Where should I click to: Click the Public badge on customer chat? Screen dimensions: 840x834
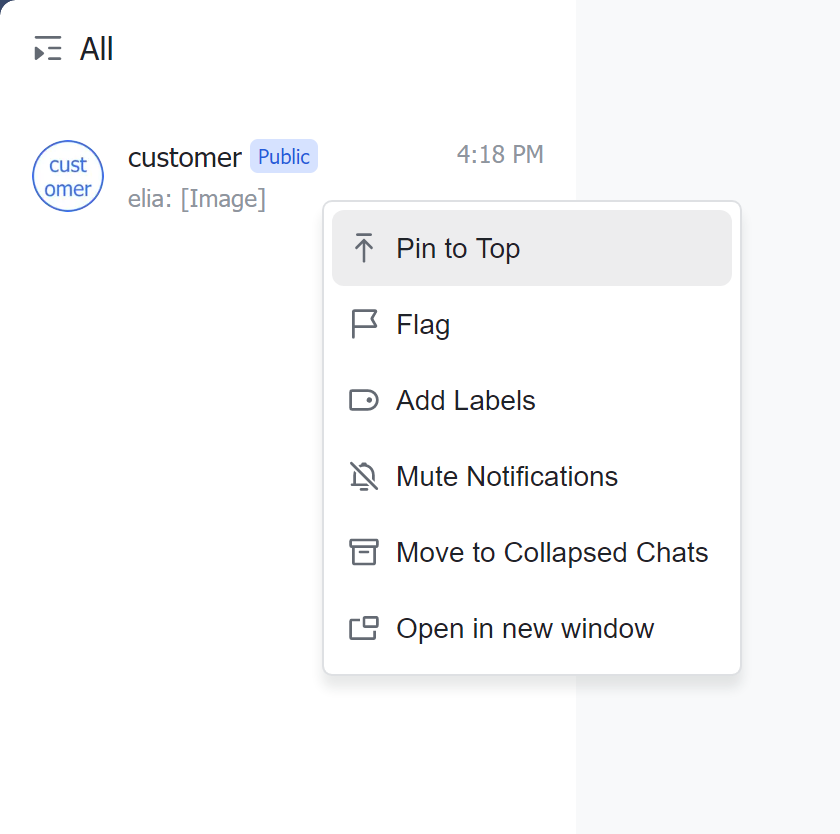coord(284,157)
